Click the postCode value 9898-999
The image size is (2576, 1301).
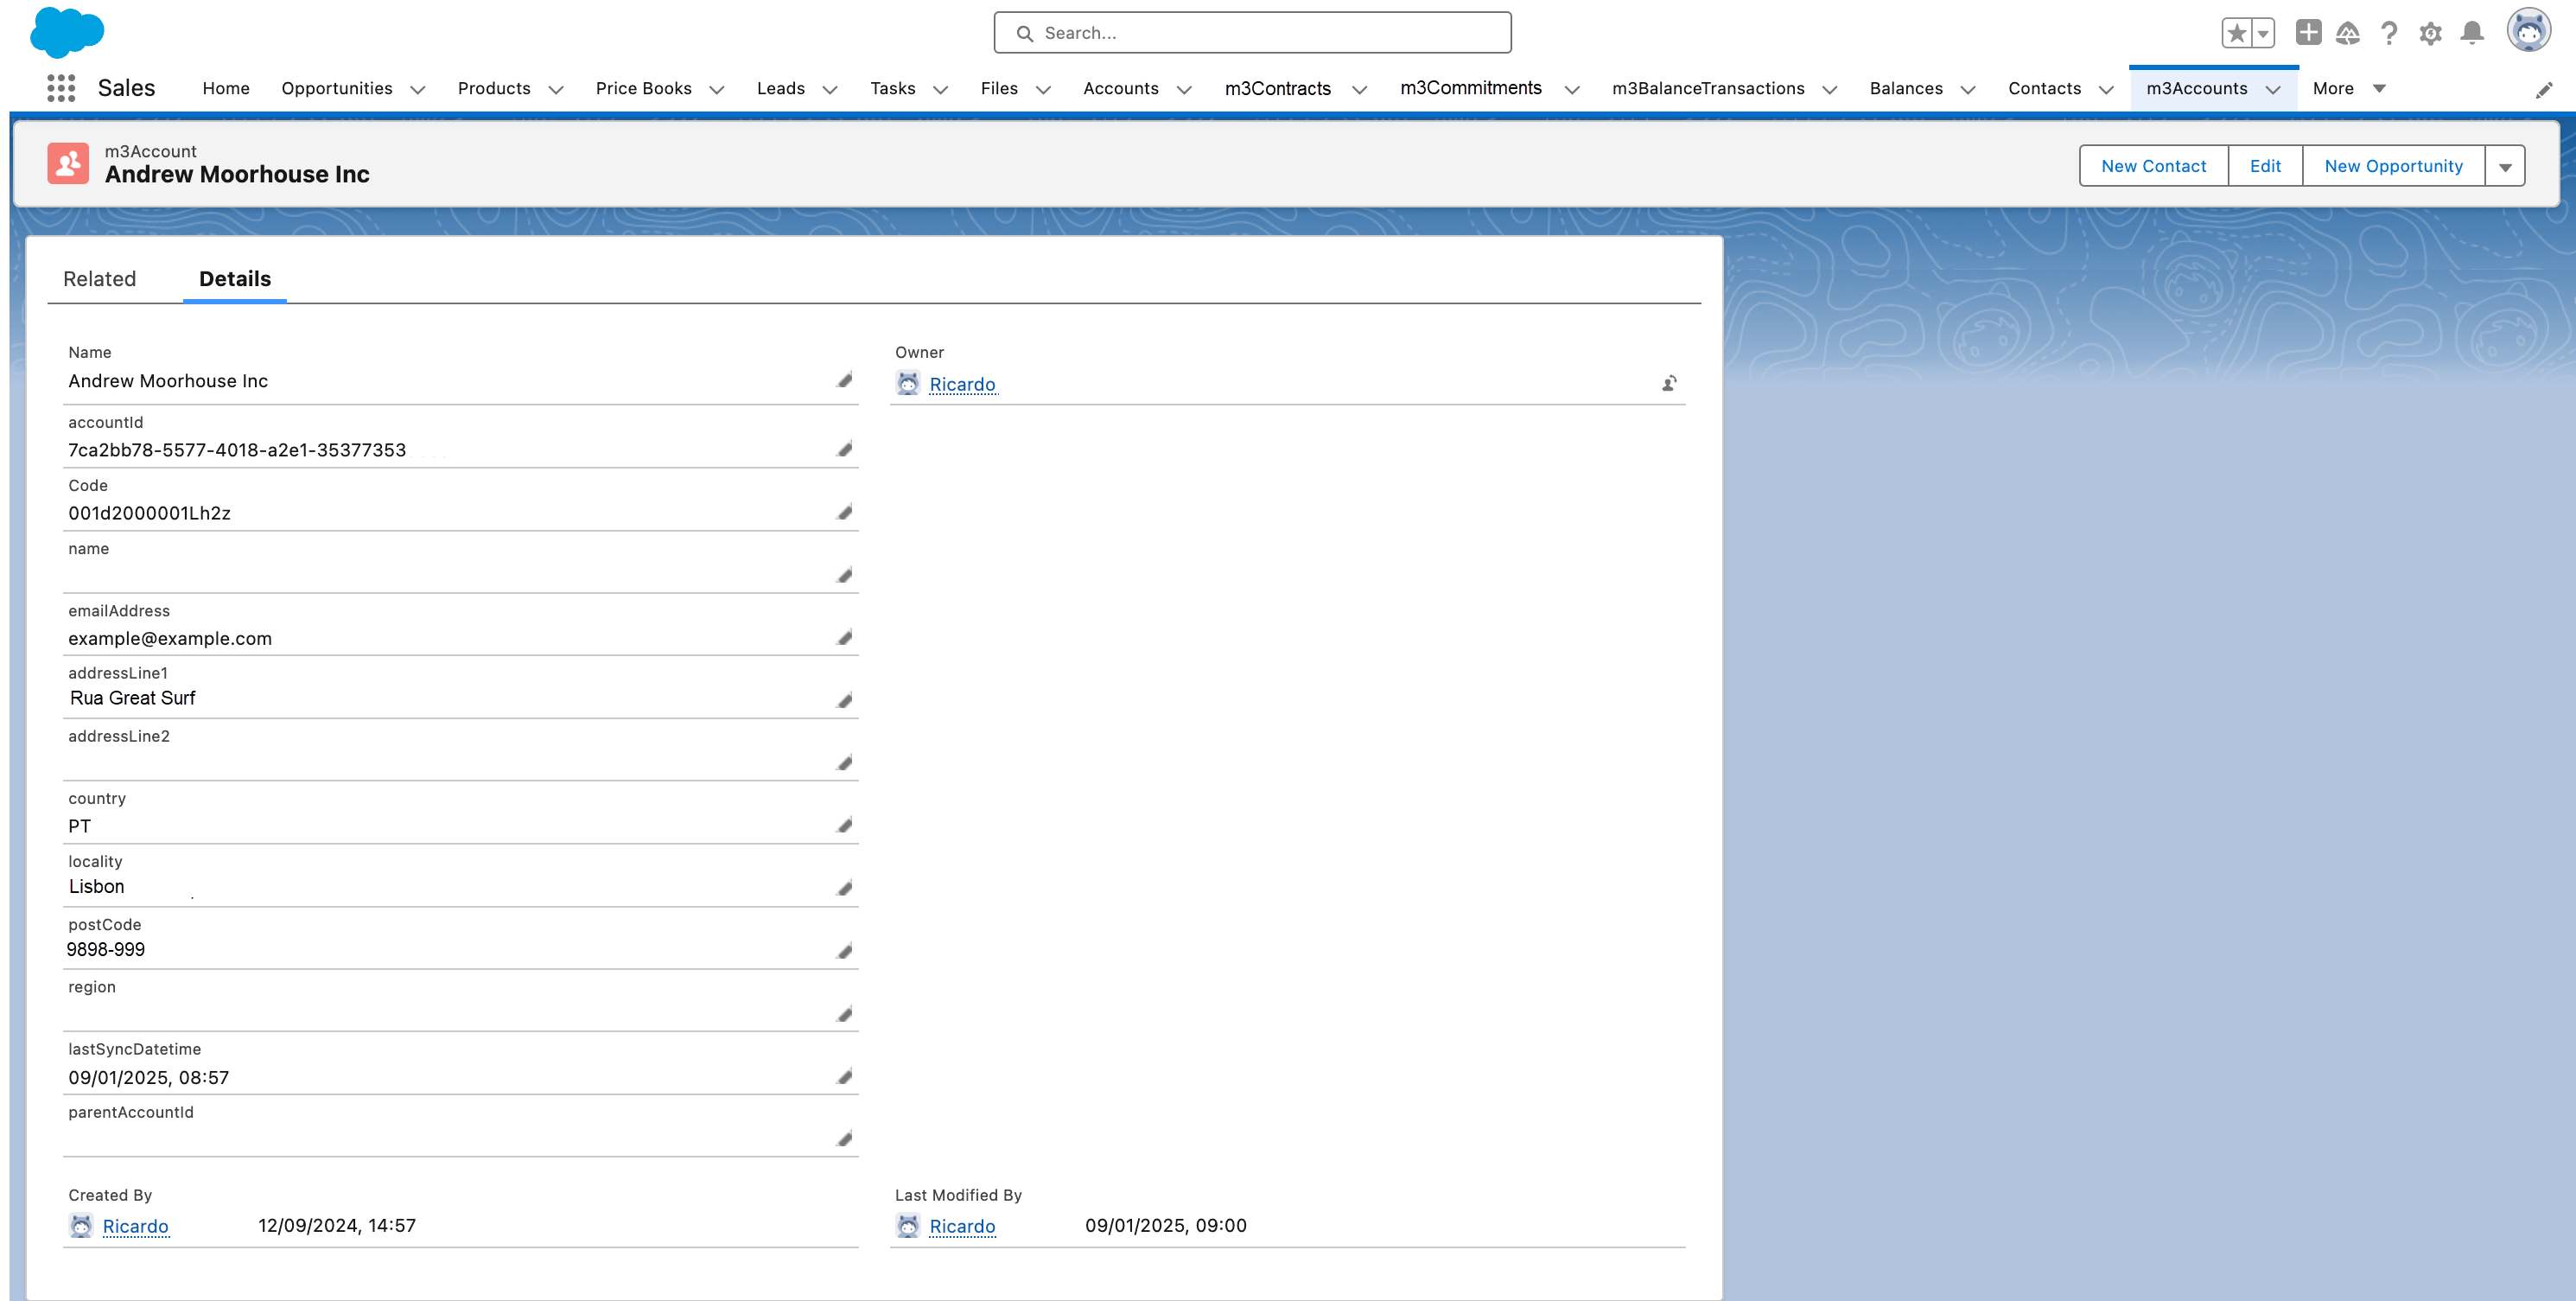tap(106, 949)
